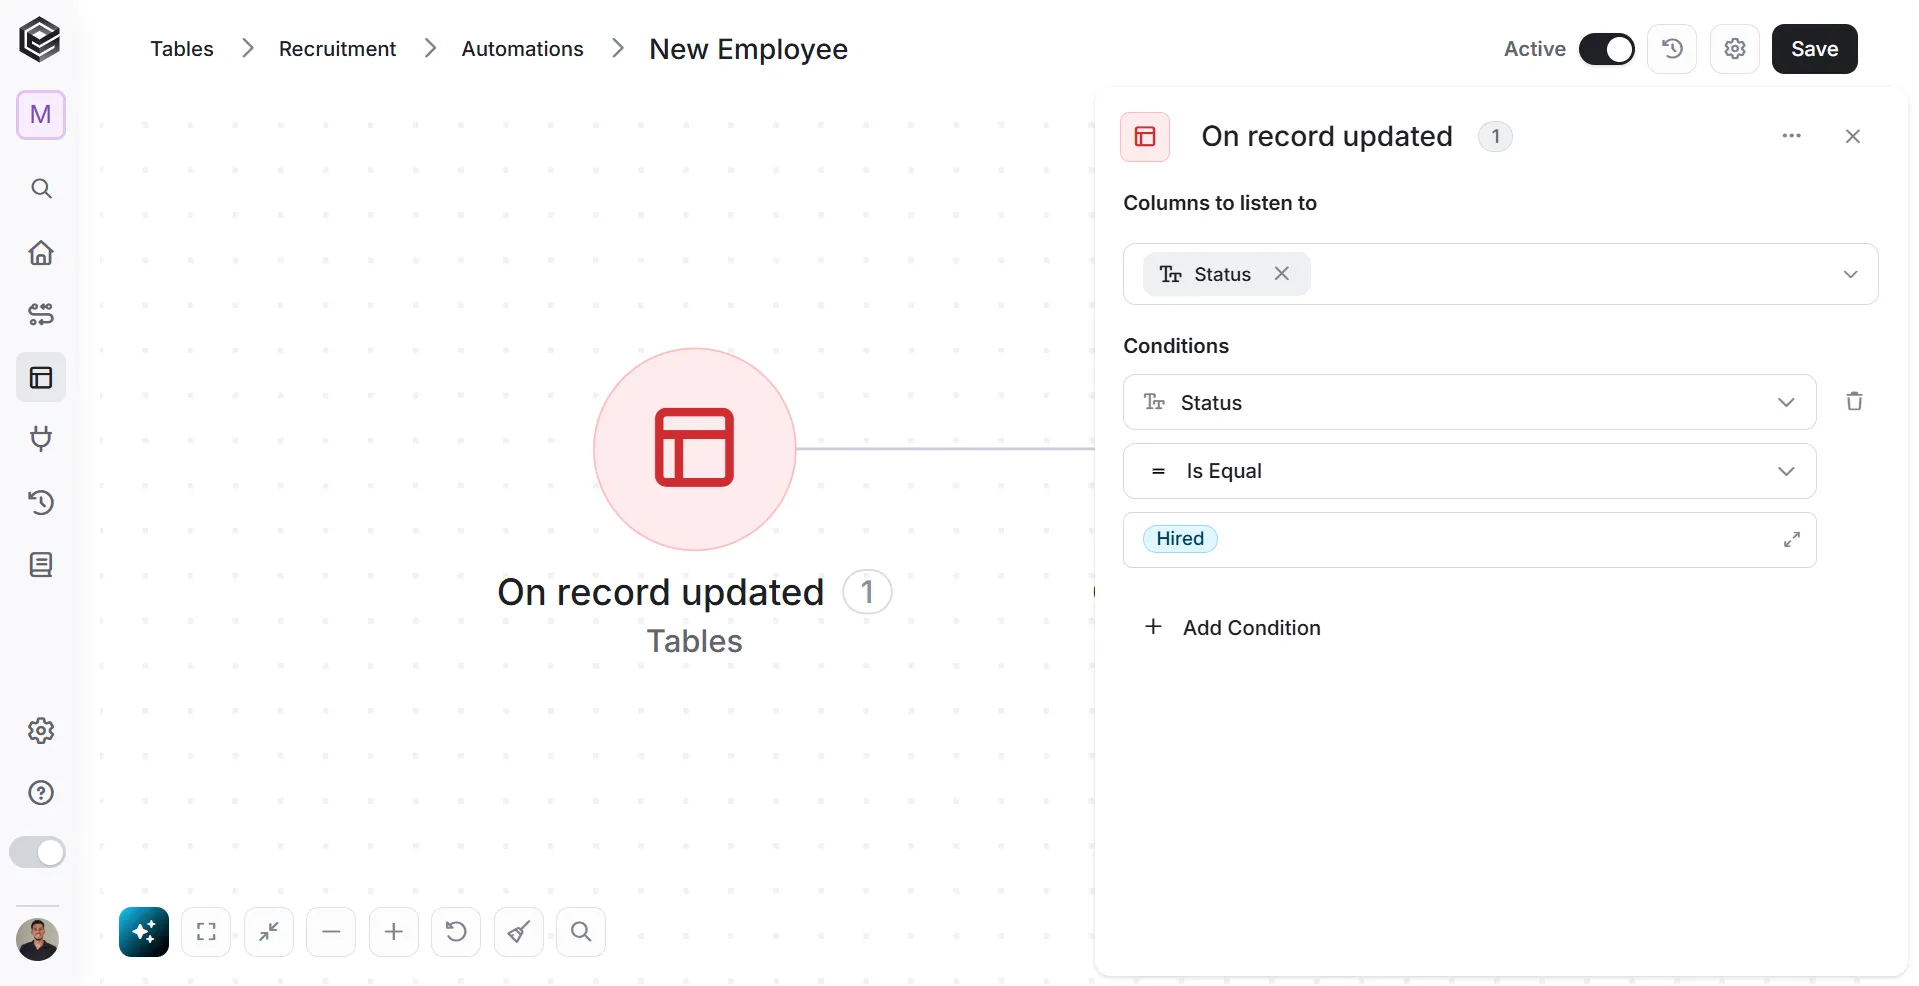
Task: Click the Hired value input field
Action: pos(1469,540)
